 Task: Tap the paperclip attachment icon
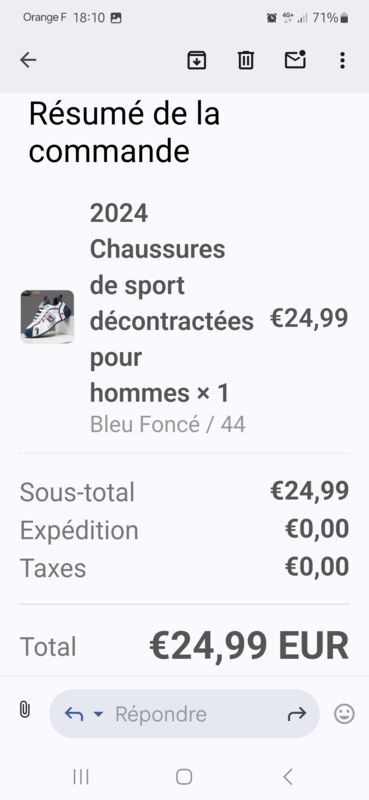pos(24,710)
